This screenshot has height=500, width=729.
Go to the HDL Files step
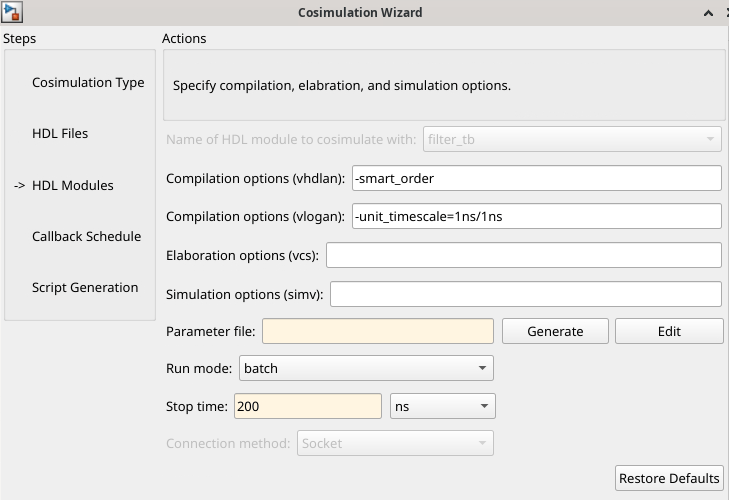[x=60, y=133]
